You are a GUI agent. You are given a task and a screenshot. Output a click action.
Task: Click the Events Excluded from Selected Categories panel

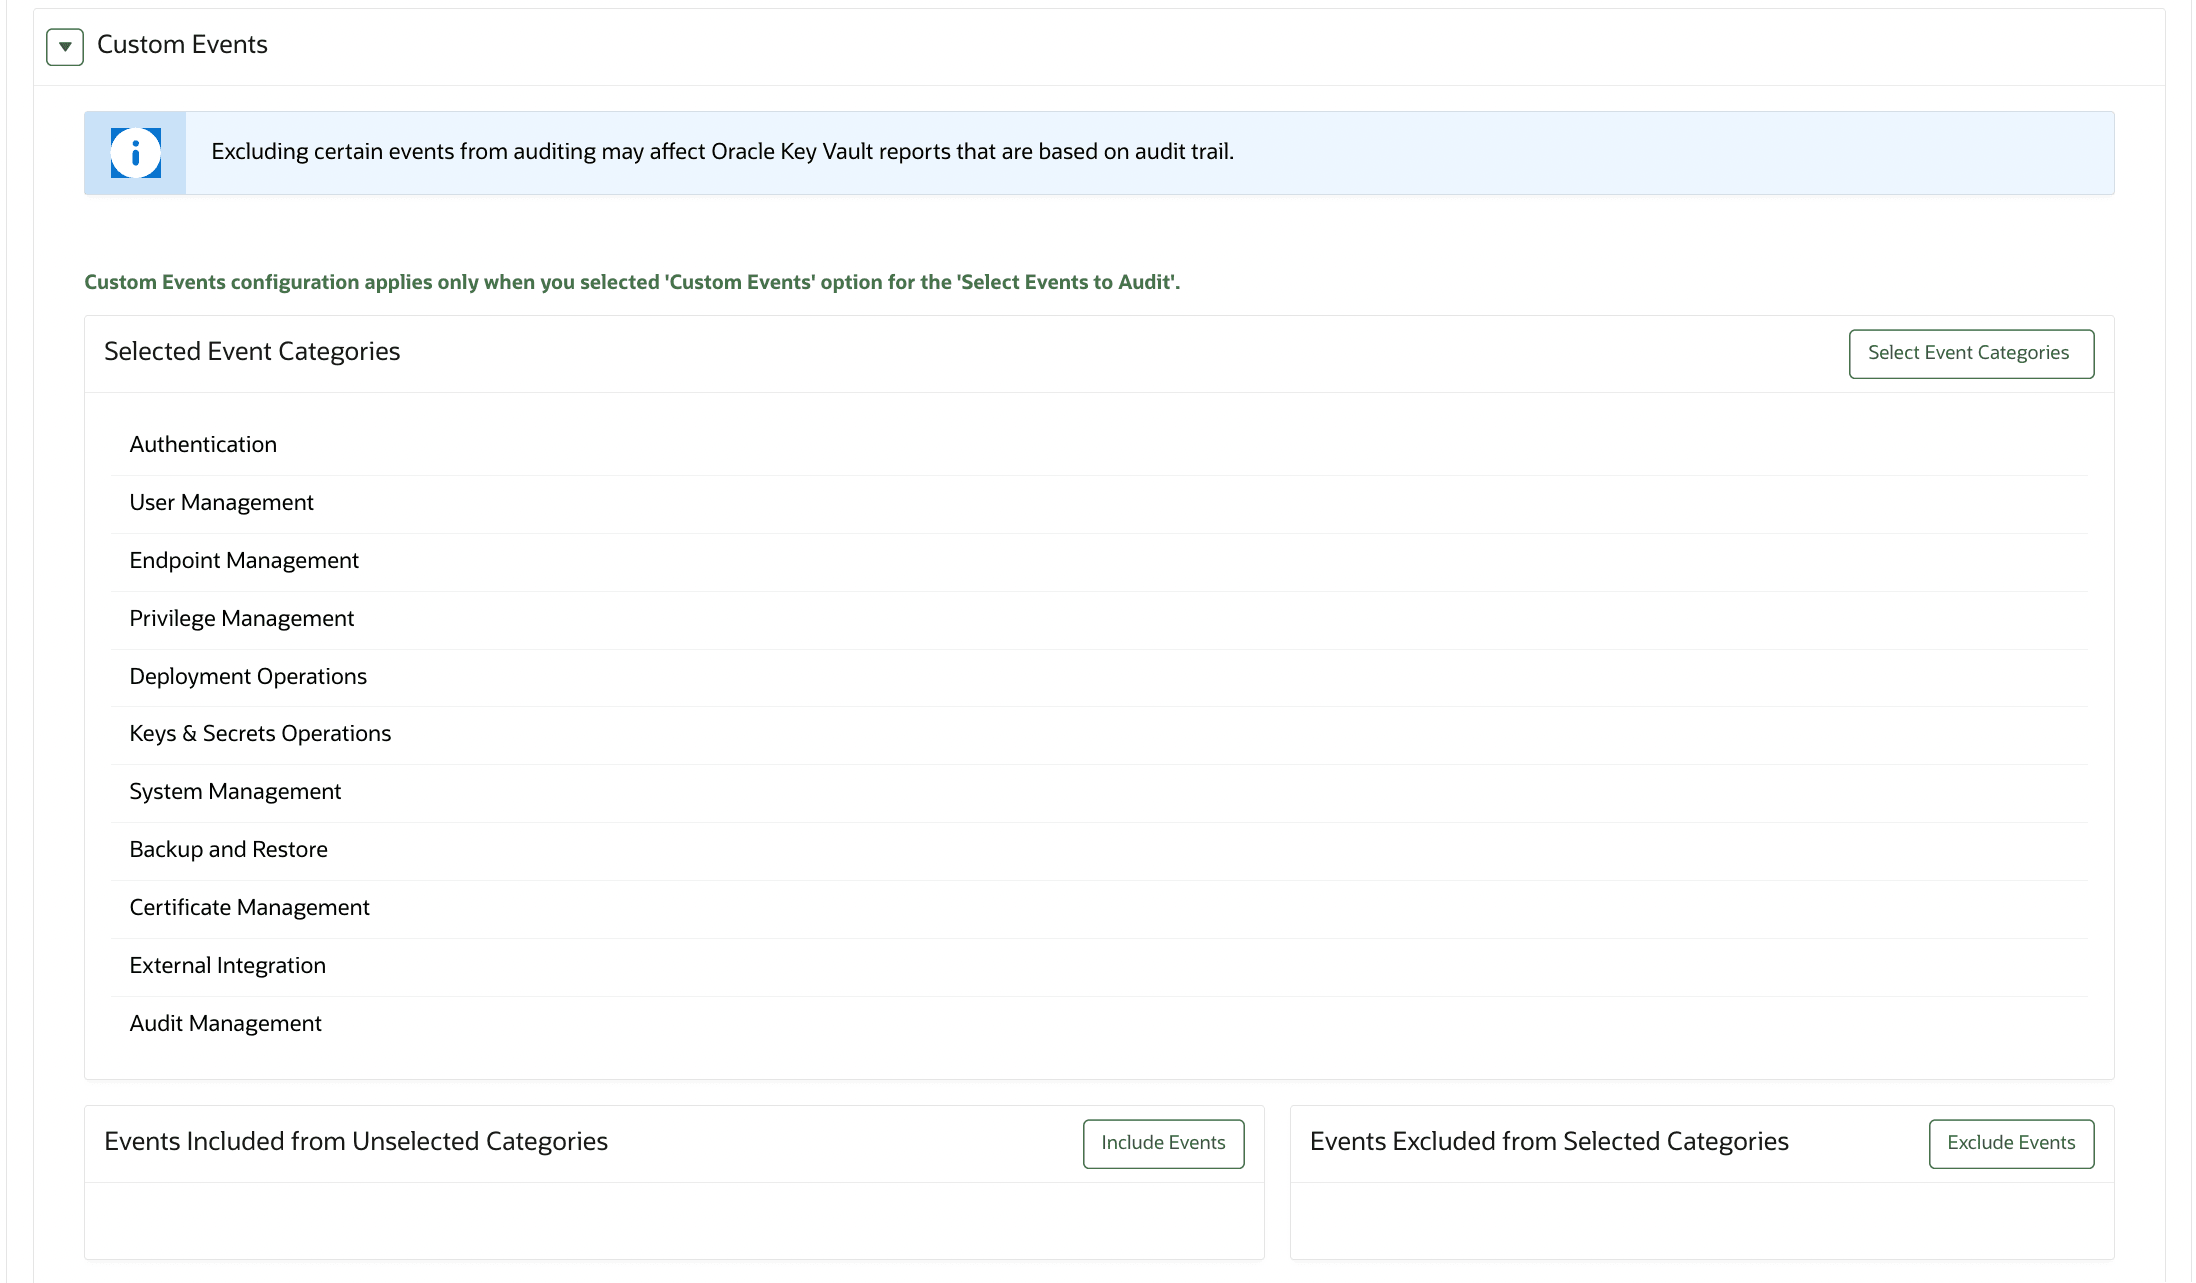click(1549, 1141)
